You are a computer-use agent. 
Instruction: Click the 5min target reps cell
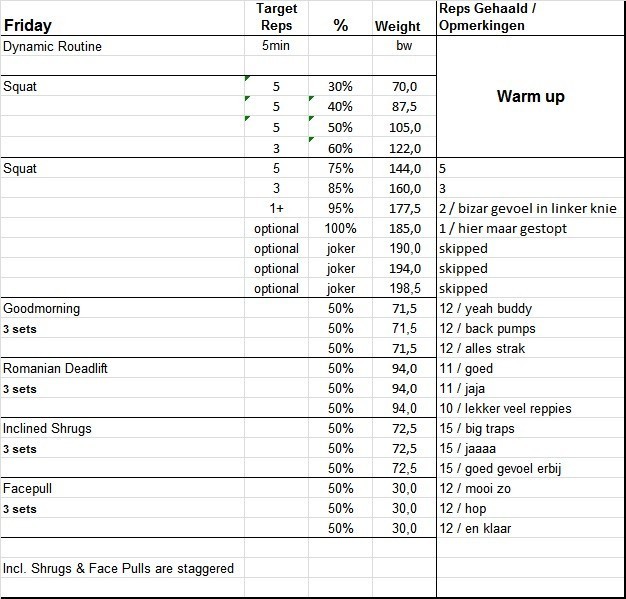[x=276, y=47]
